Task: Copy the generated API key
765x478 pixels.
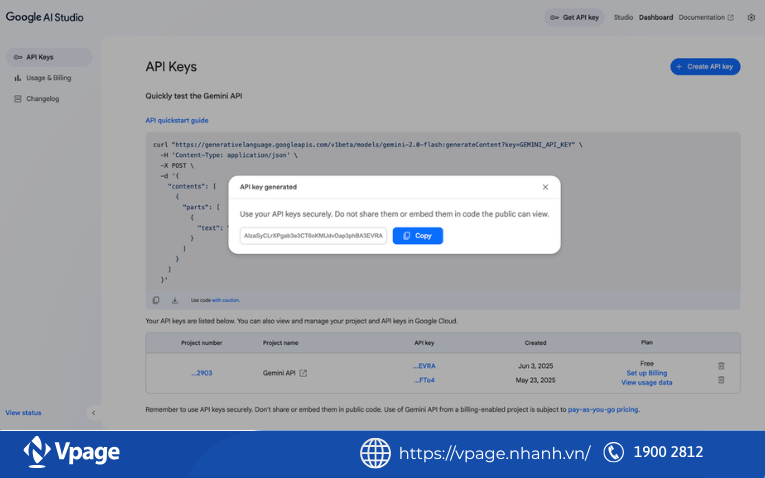Action: [418, 236]
